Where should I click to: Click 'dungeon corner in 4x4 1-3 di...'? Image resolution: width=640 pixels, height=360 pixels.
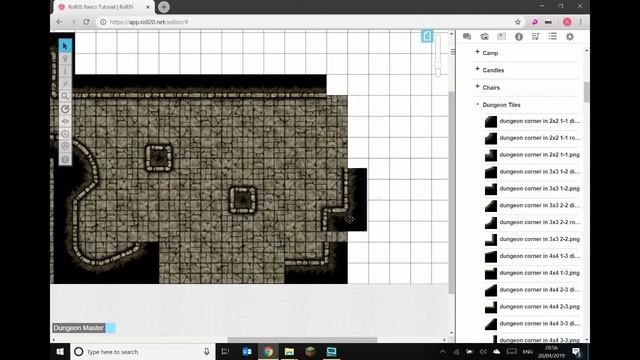tap(540, 256)
